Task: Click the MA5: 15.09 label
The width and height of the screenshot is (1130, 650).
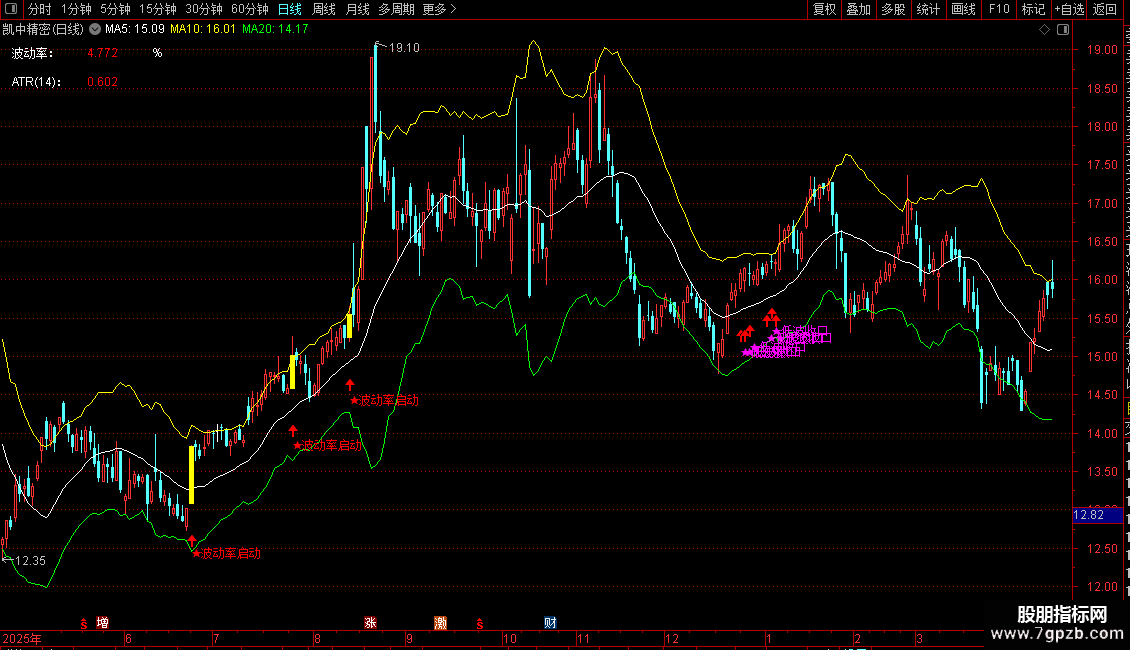Action: (135, 30)
